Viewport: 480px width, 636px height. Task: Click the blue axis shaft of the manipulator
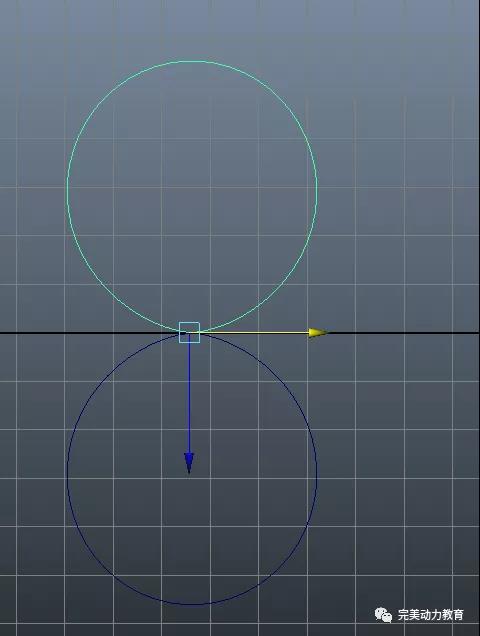point(189,398)
